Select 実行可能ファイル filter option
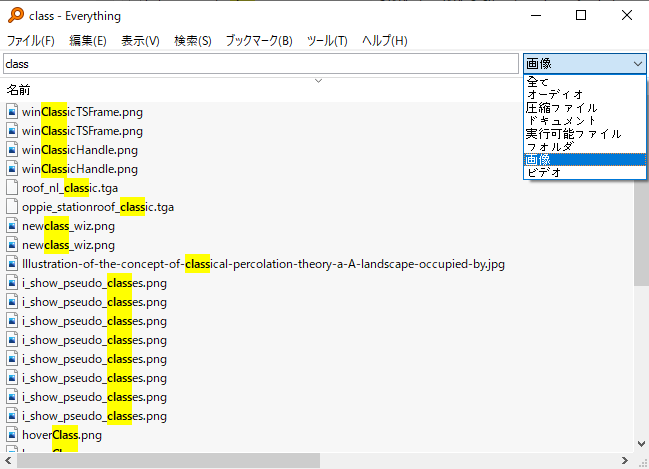Screen dimensions: 649x469 pyautogui.click(x=584, y=134)
